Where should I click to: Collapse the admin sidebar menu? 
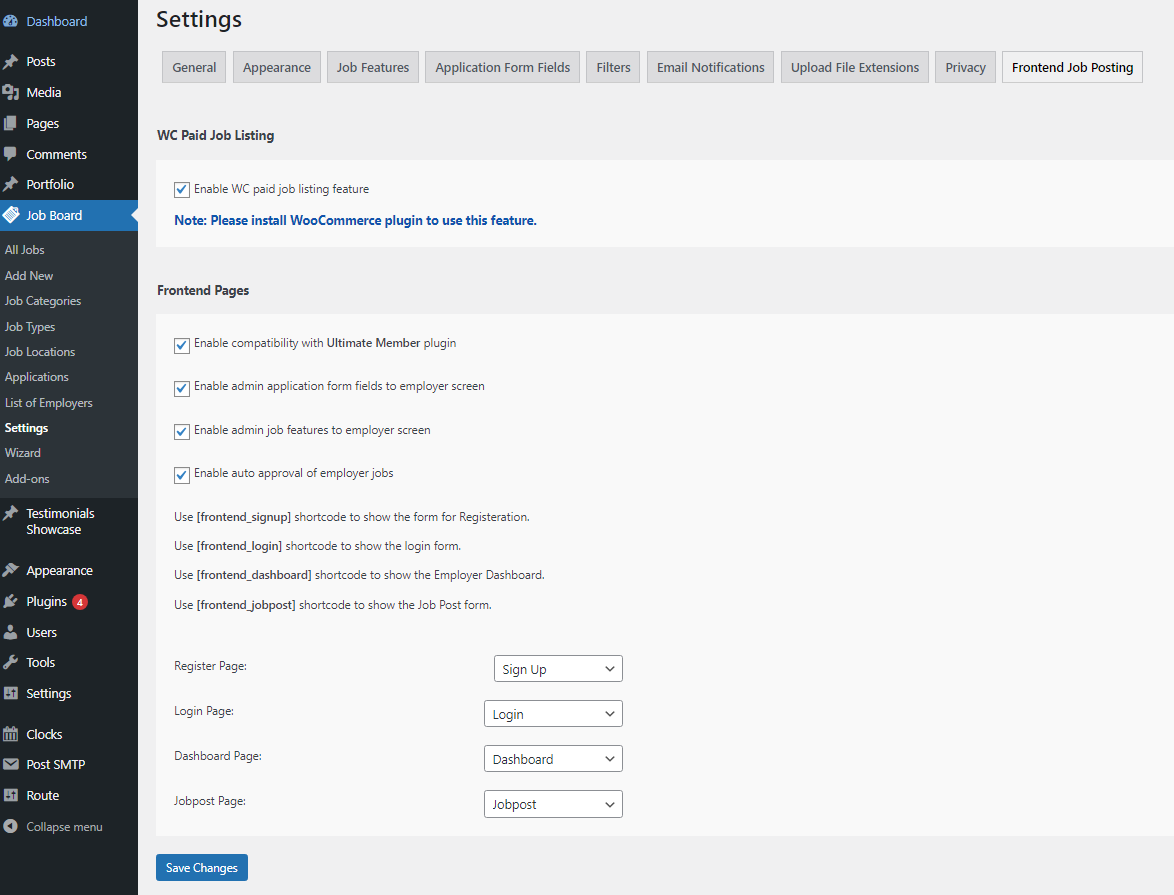click(x=63, y=826)
